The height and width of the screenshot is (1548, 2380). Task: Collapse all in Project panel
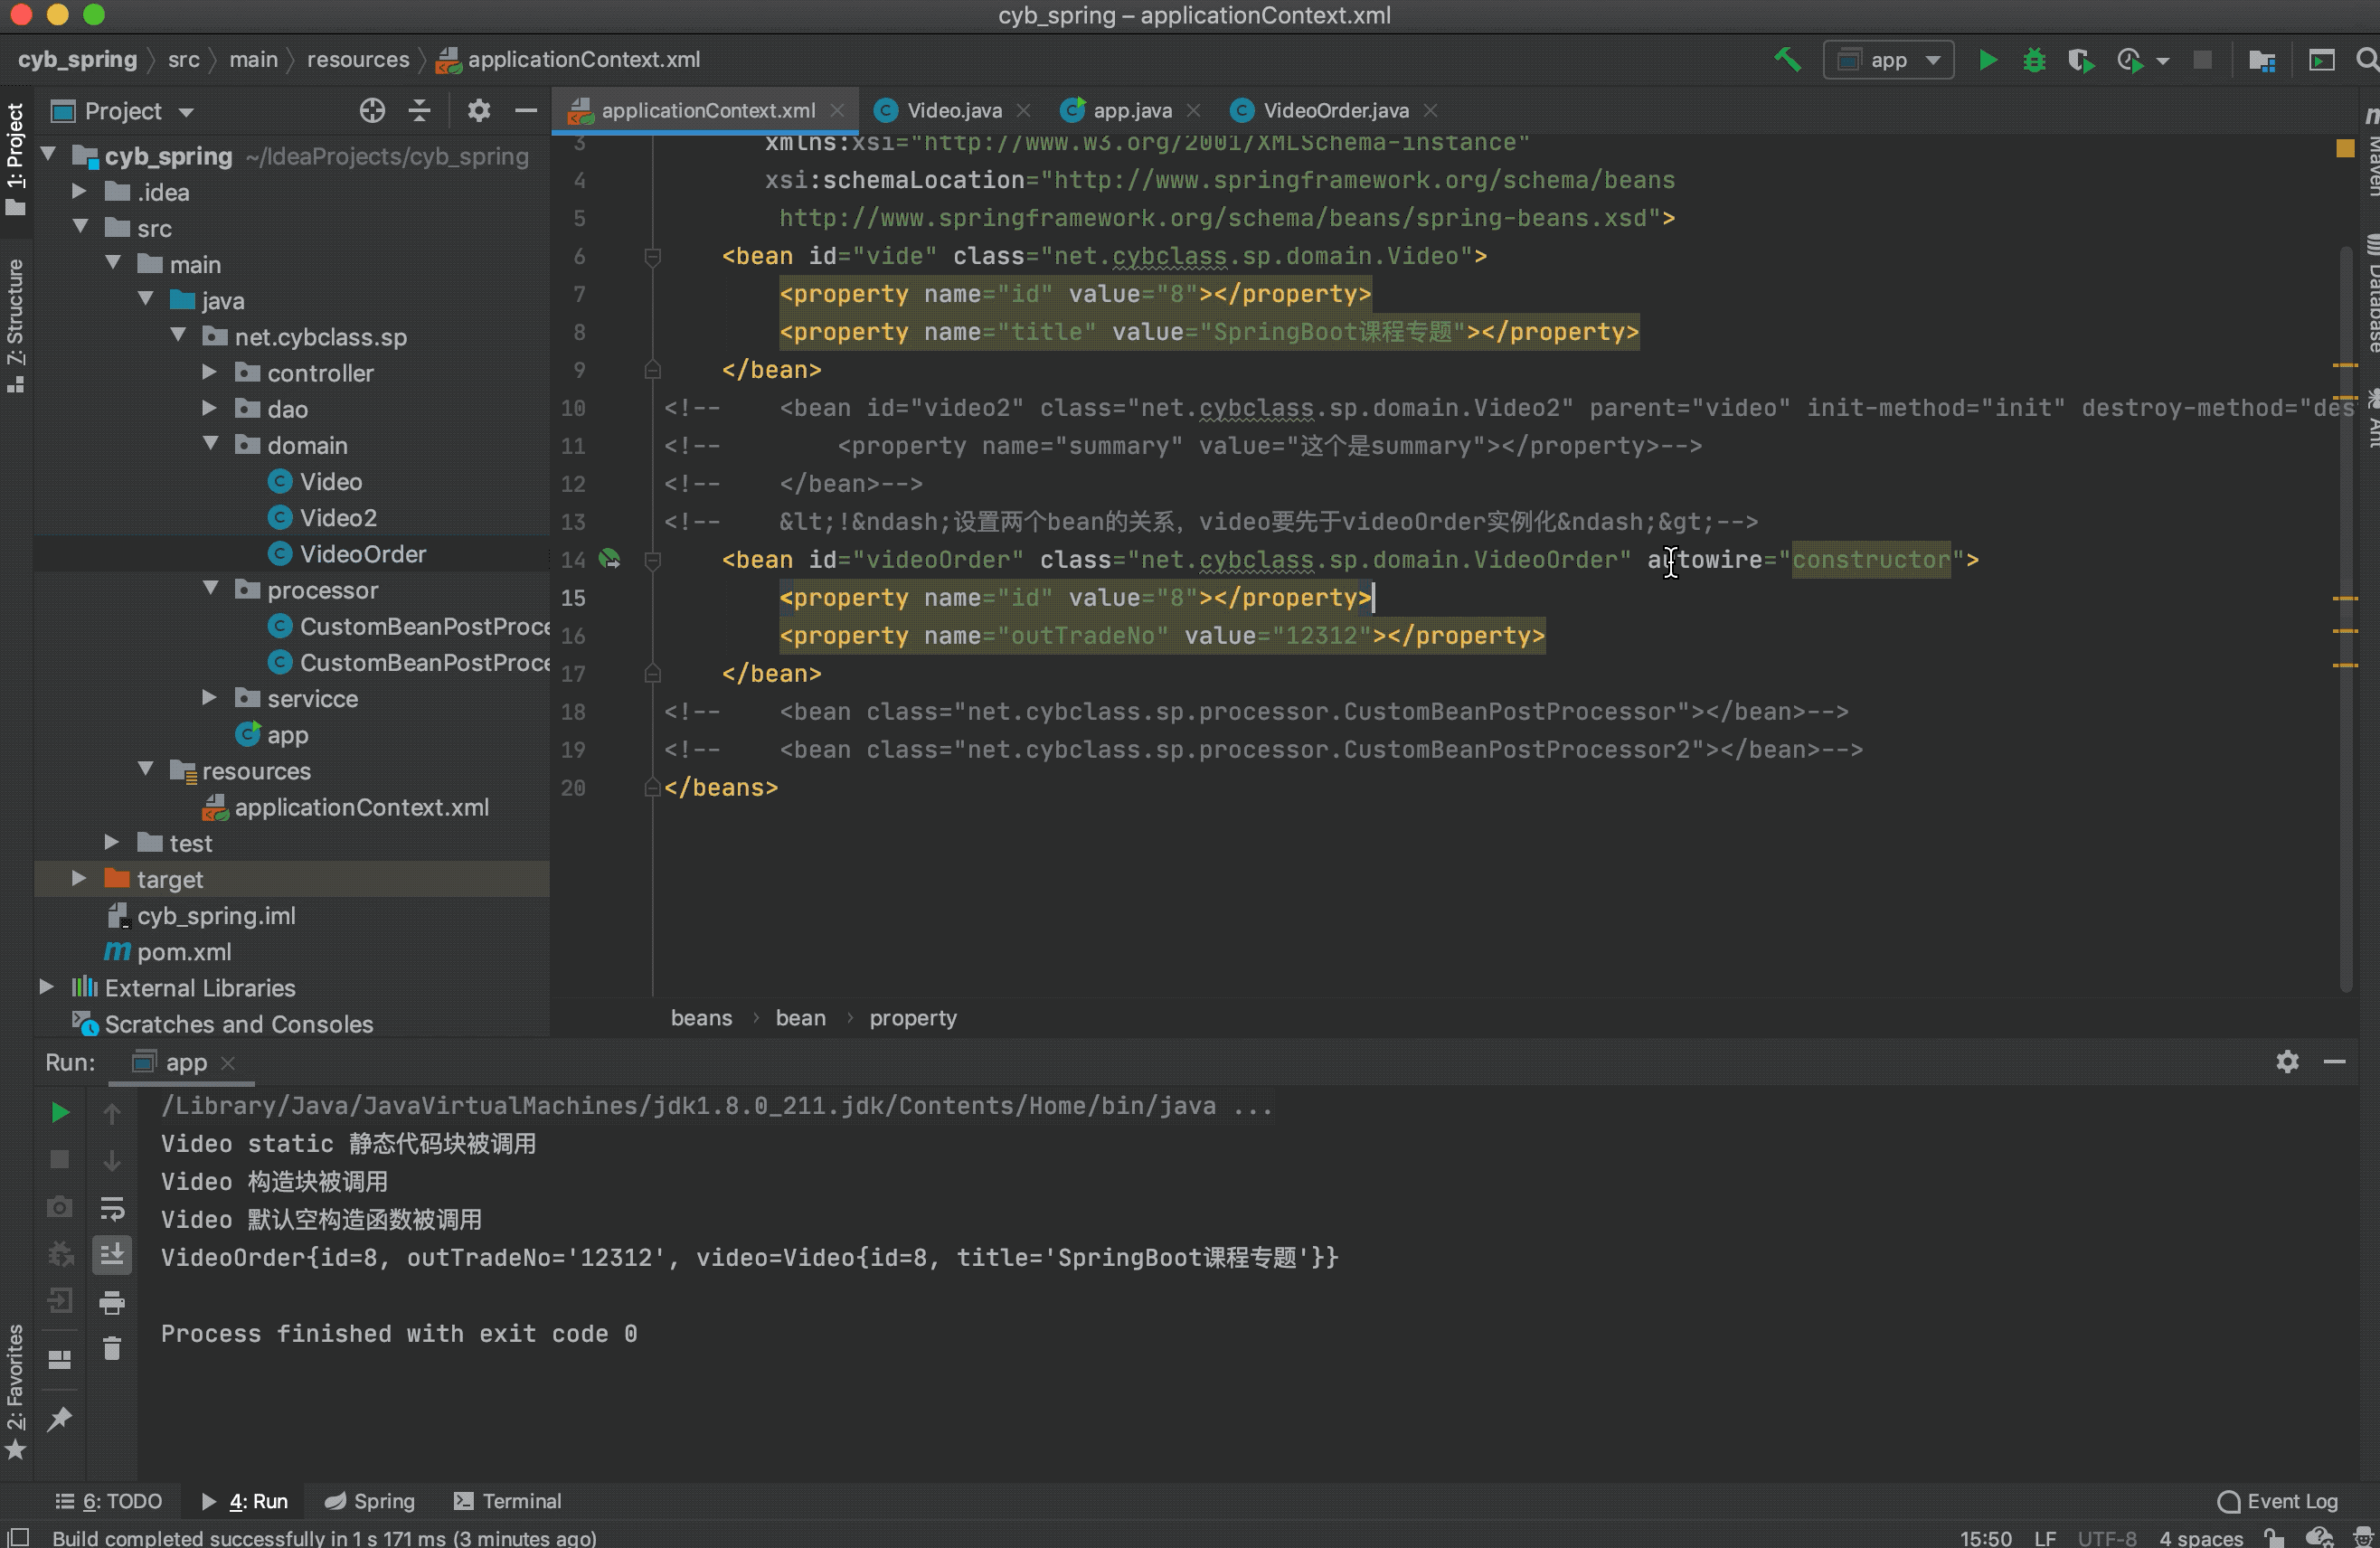[x=420, y=110]
